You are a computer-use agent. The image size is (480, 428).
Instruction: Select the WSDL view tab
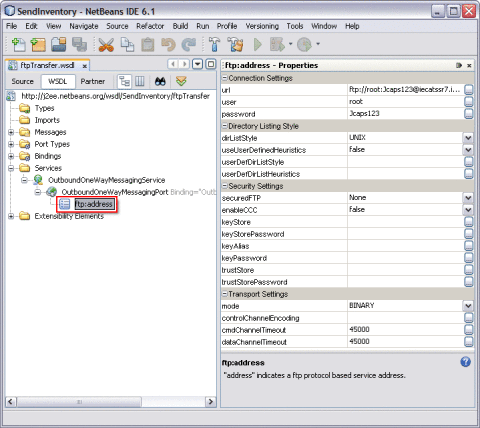tap(57, 81)
